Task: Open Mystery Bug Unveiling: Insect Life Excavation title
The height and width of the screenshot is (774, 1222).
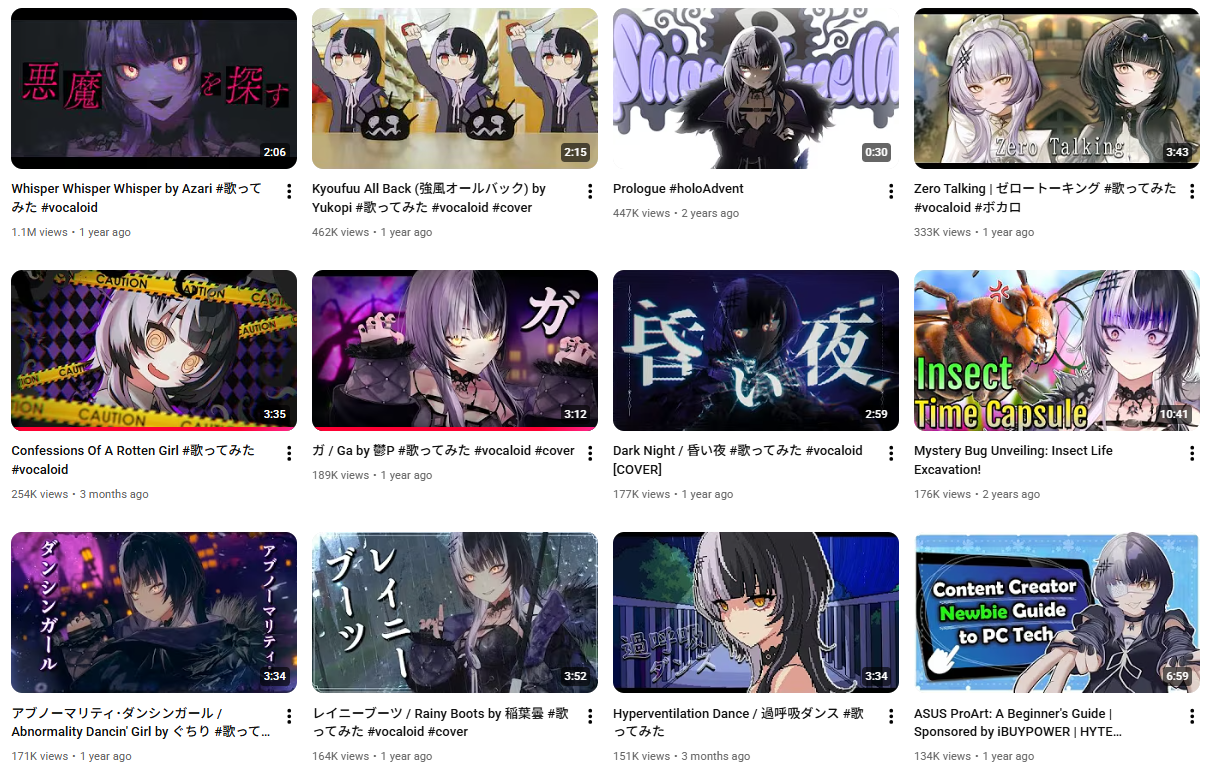Action: click(x=1013, y=460)
